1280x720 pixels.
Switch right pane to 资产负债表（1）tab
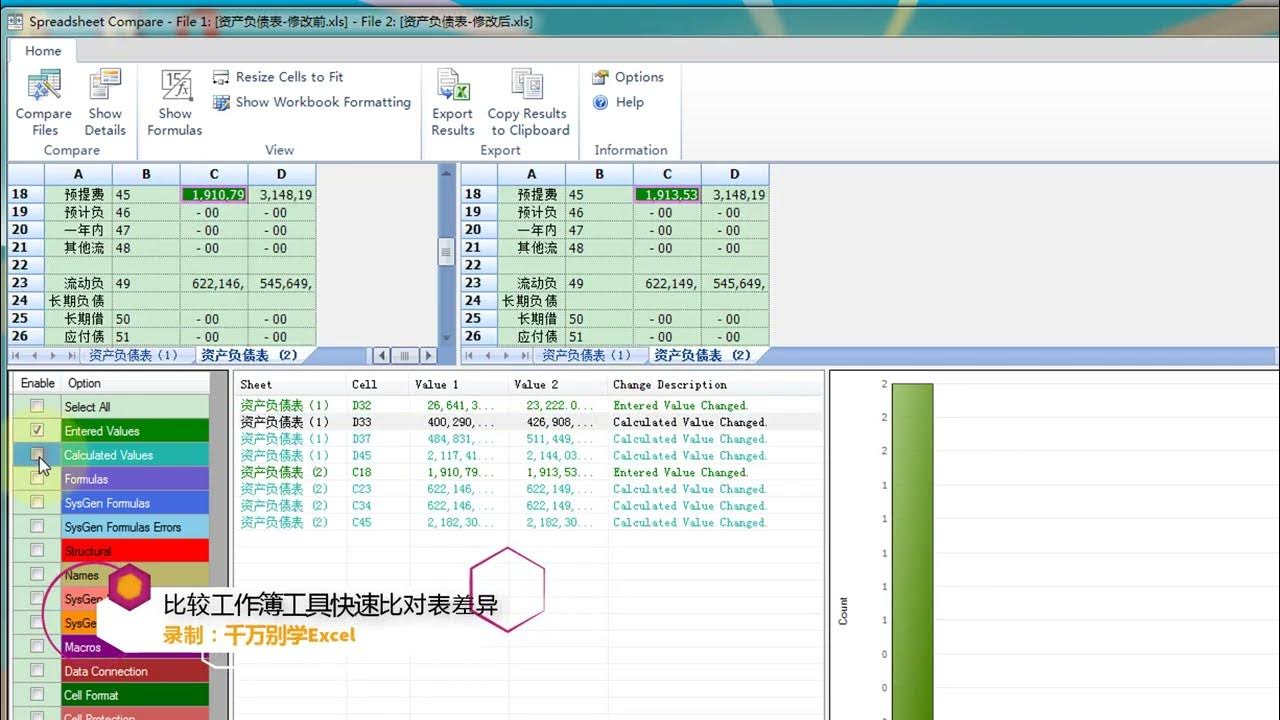(586, 355)
